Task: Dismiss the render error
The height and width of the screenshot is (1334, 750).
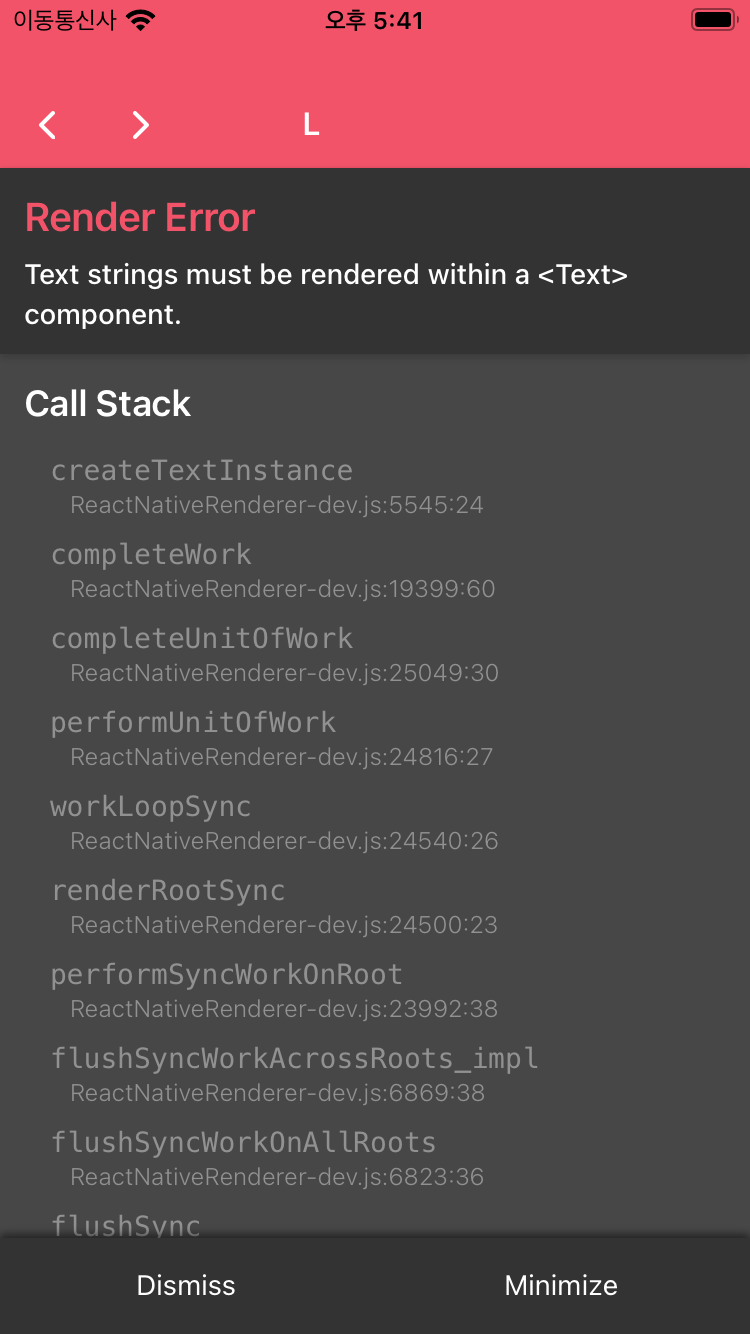Action: 186,1286
